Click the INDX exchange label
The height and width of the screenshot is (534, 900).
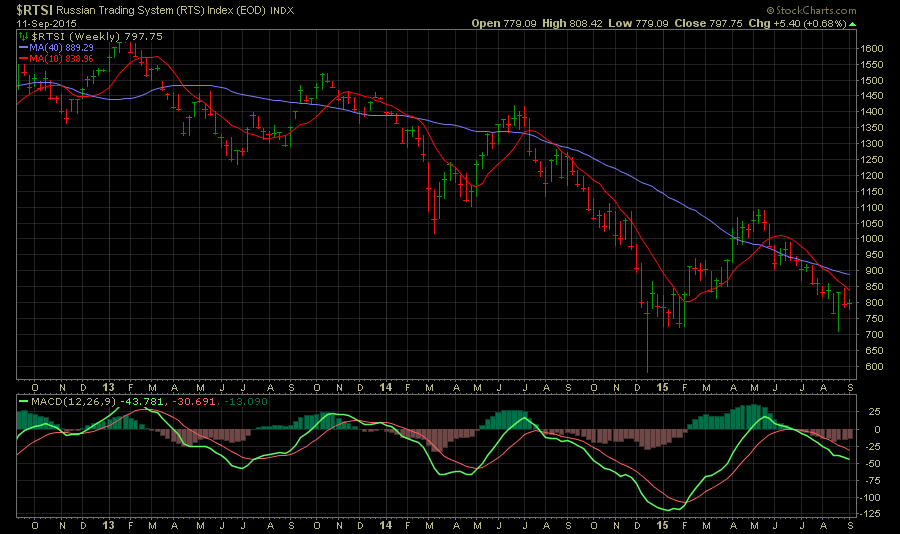pos(282,11)
